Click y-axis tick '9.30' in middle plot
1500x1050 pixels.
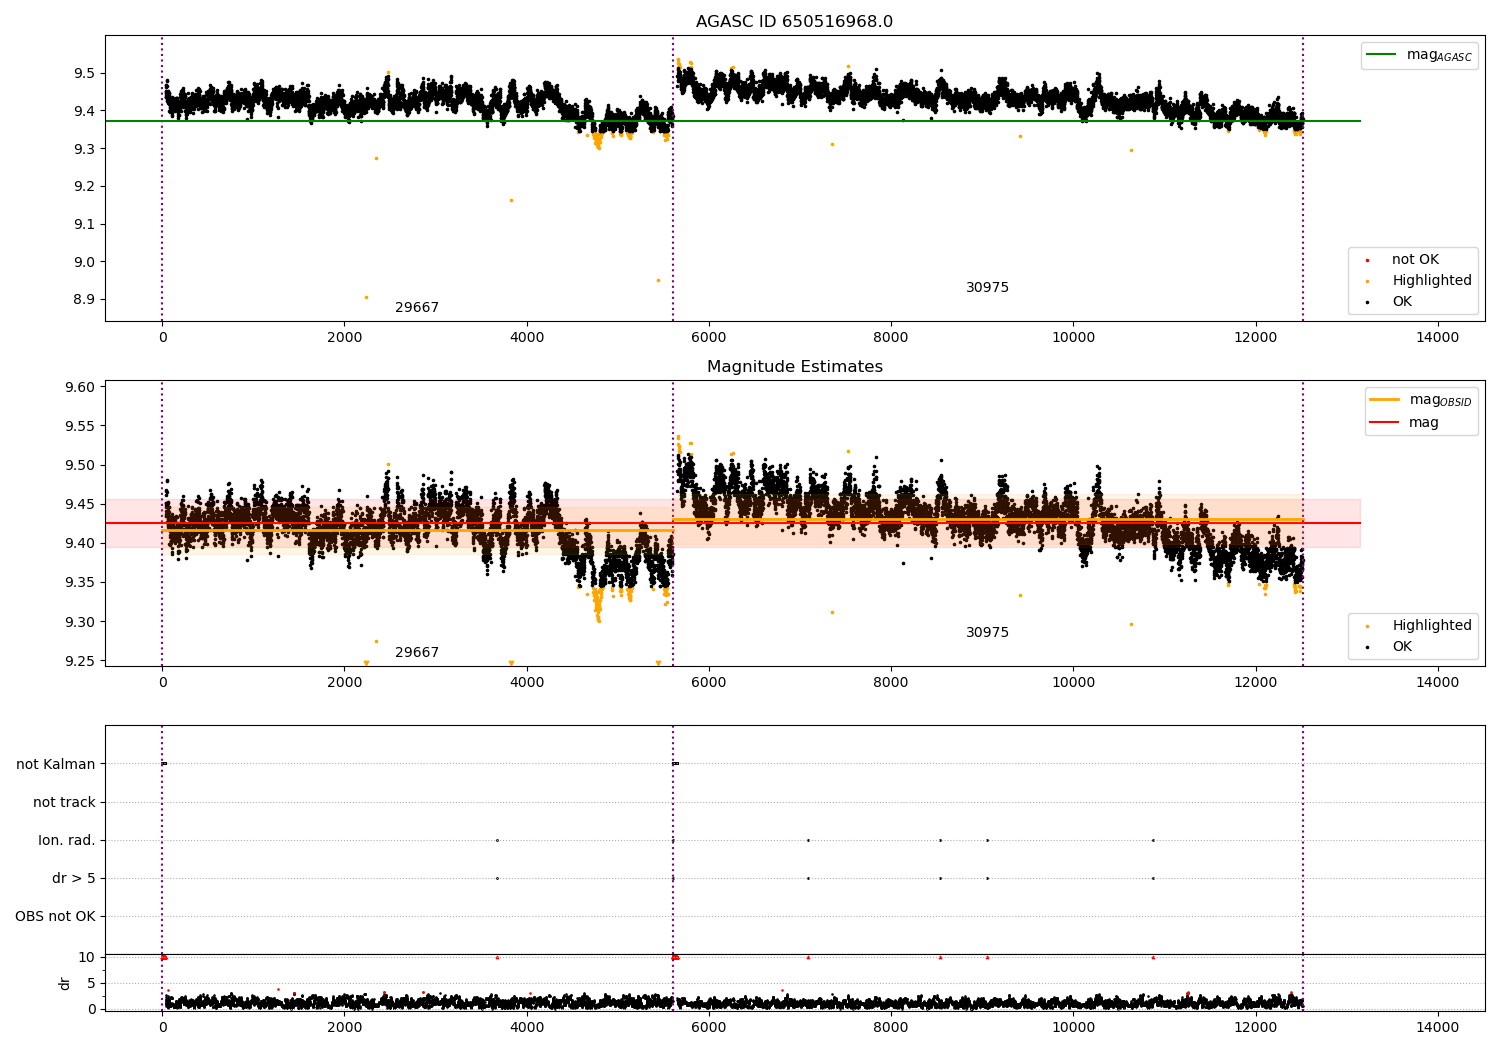point(80,622)
